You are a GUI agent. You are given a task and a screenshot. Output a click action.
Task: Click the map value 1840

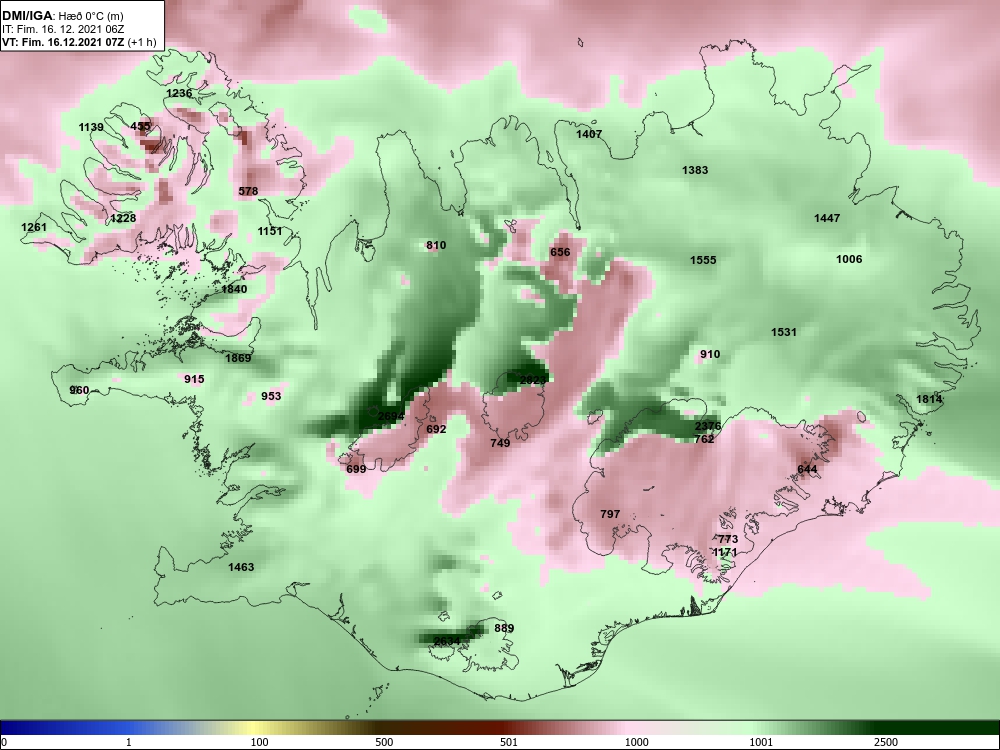[234, 289]
